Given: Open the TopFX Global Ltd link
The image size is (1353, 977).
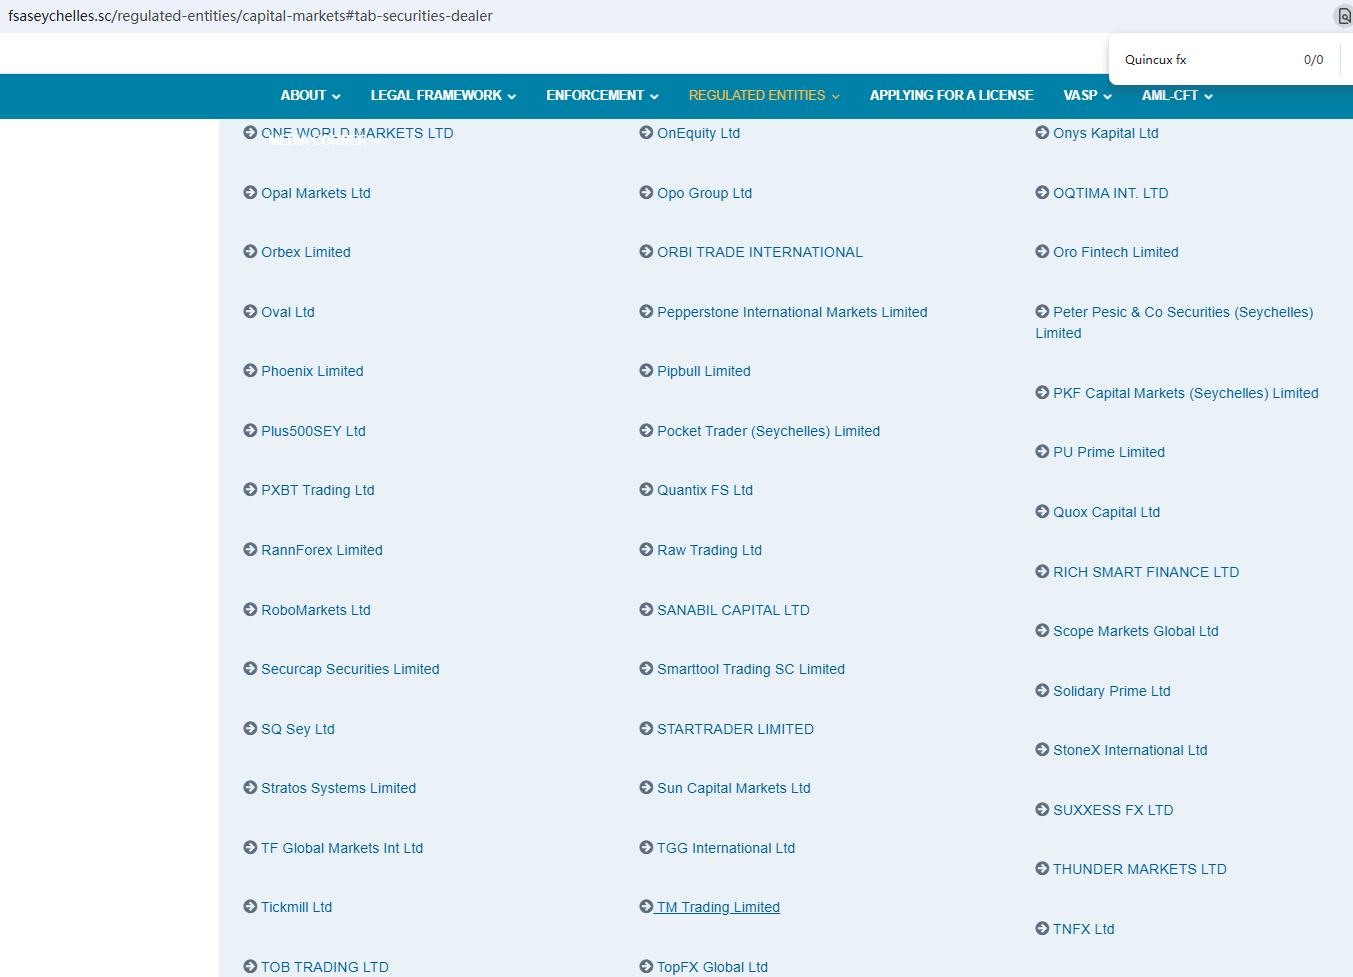Looking at the screenshot, I should pyautogui.click(x=712, y=967).
